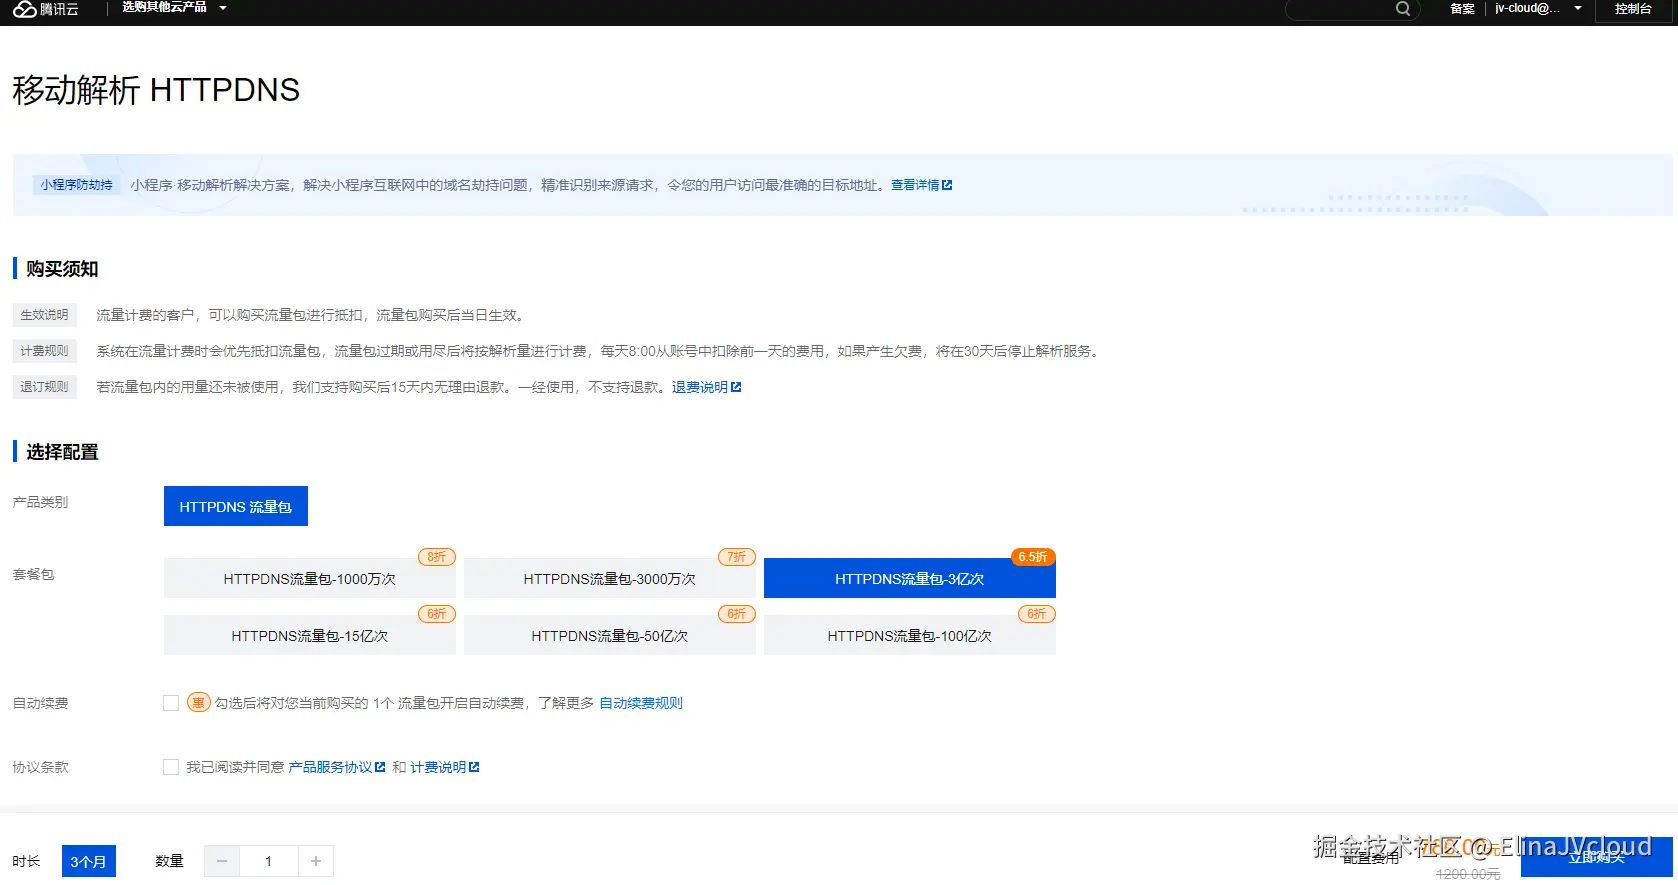The width and height of the screenshot is (1678, 885).
Task: Select HTTPDNS 流量包 product type
Action: 236,506
